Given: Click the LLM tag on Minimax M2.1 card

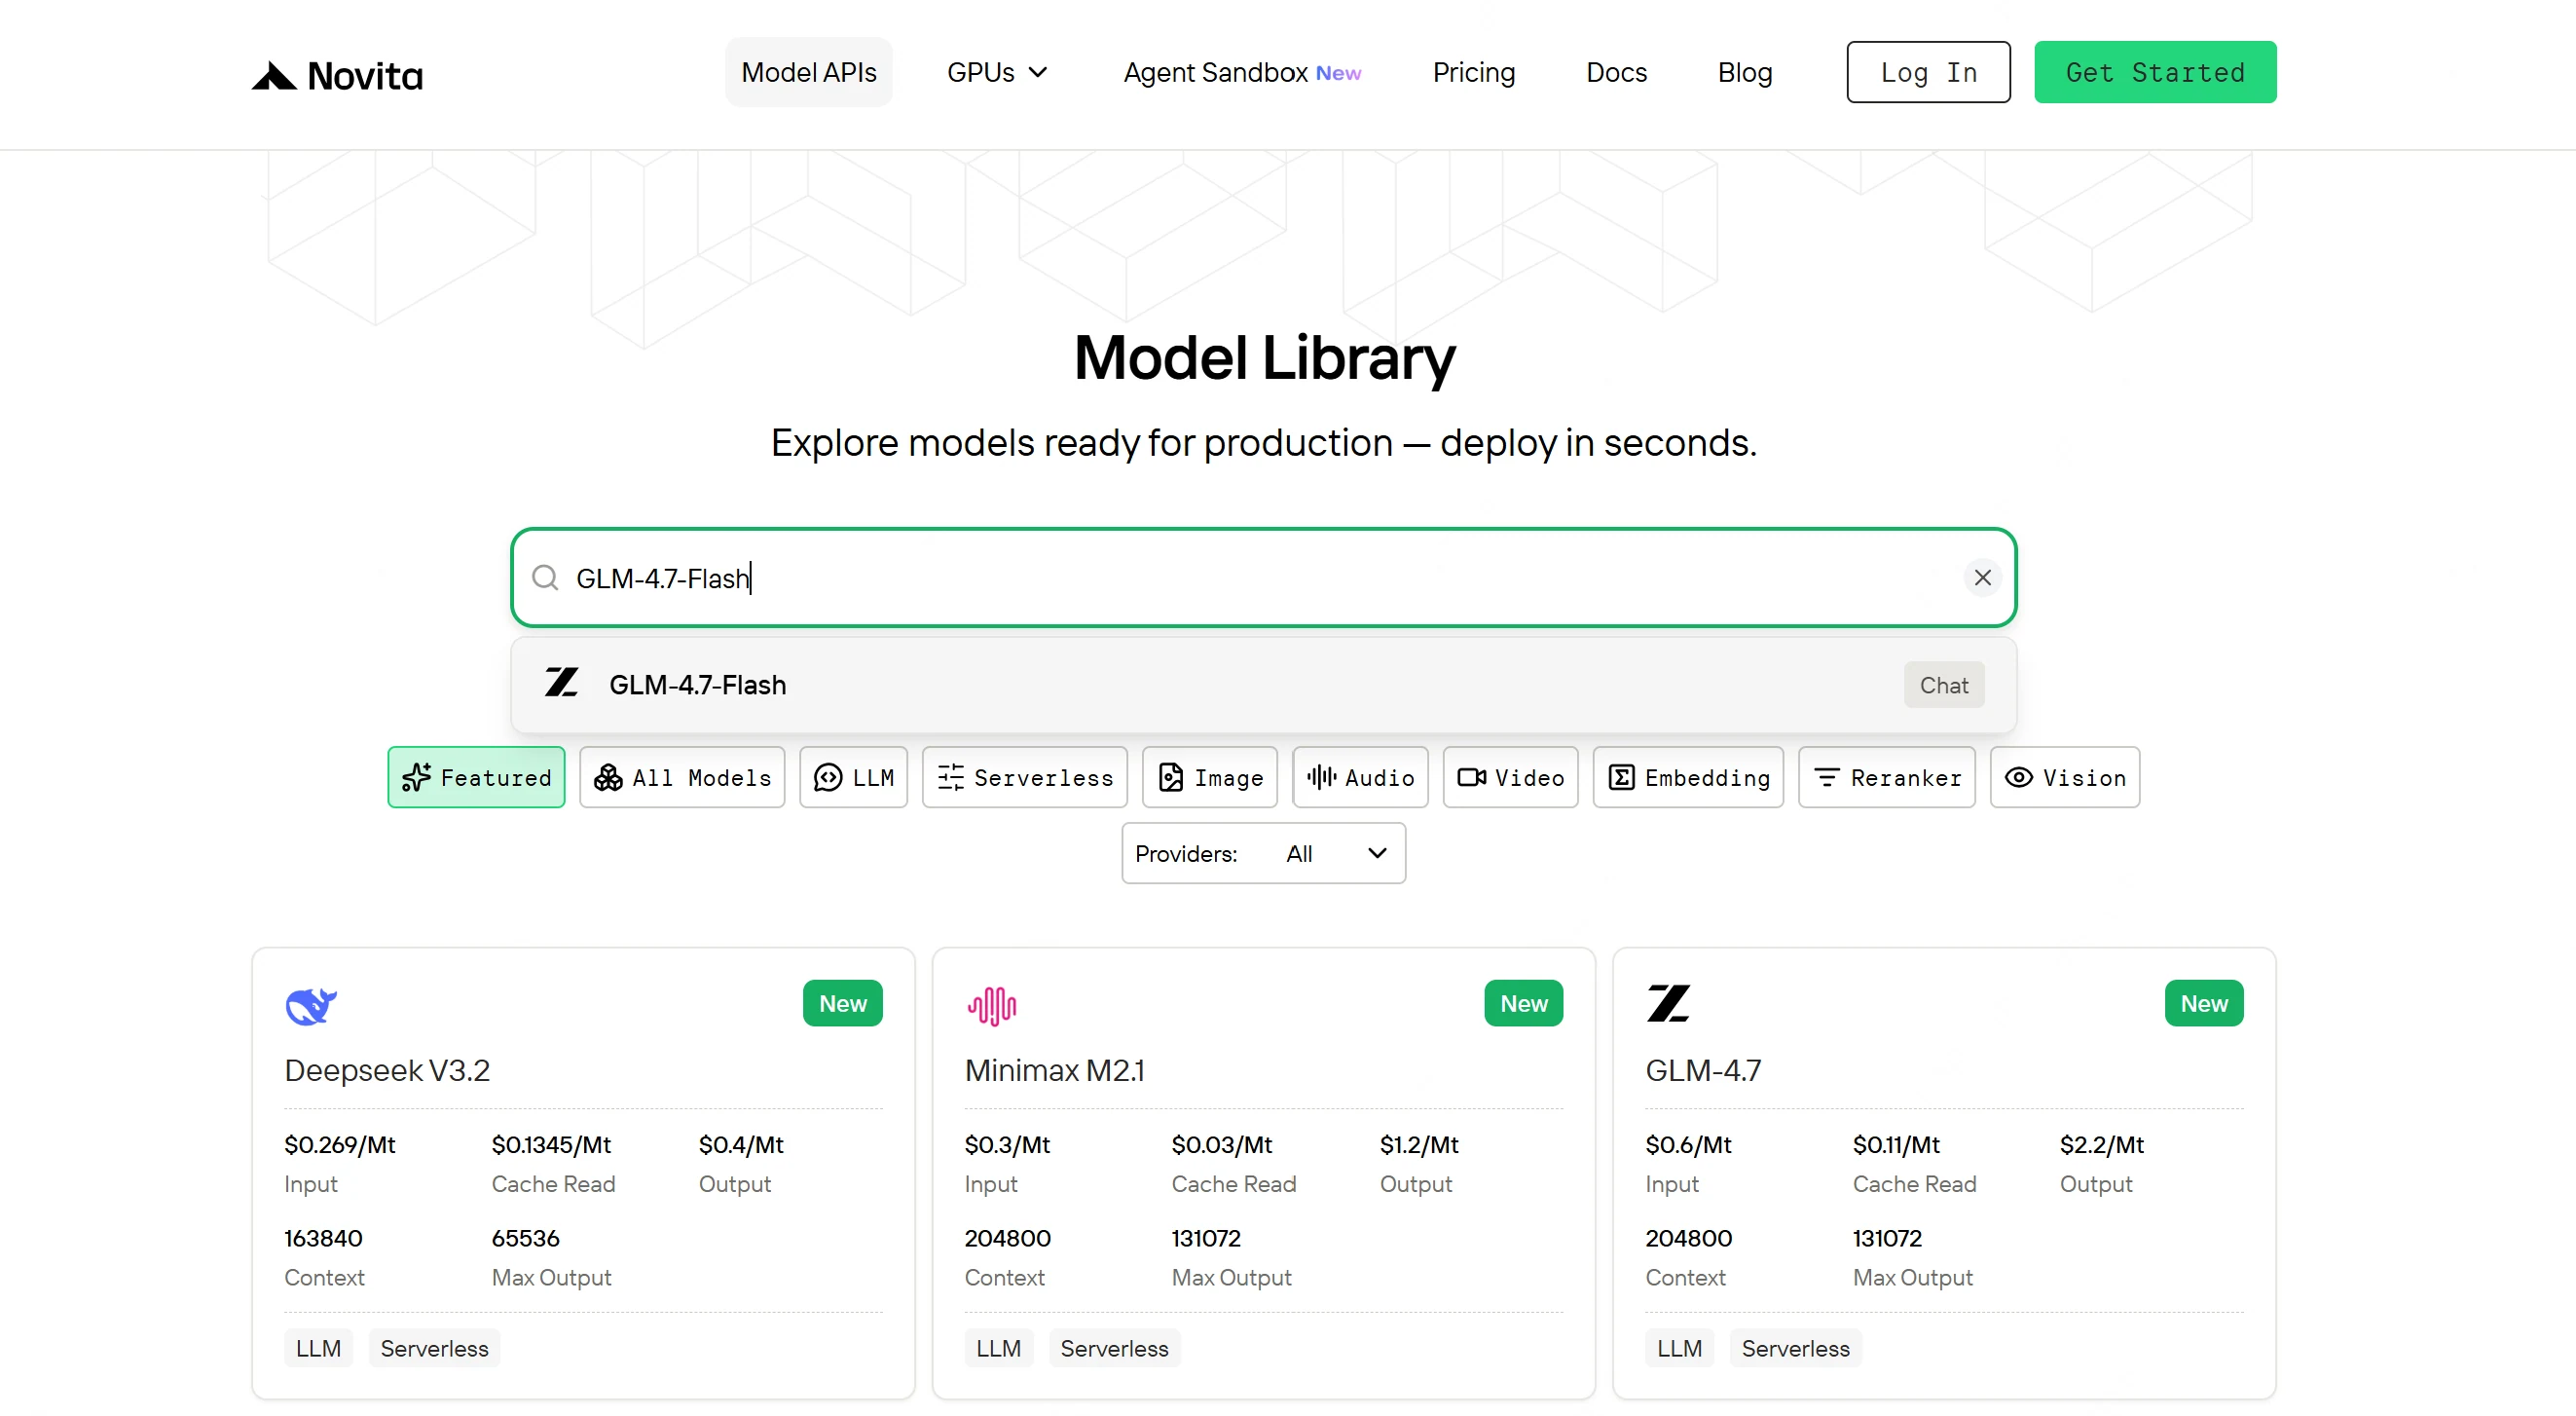Looking at the screenshot, I should (998, 1348).
